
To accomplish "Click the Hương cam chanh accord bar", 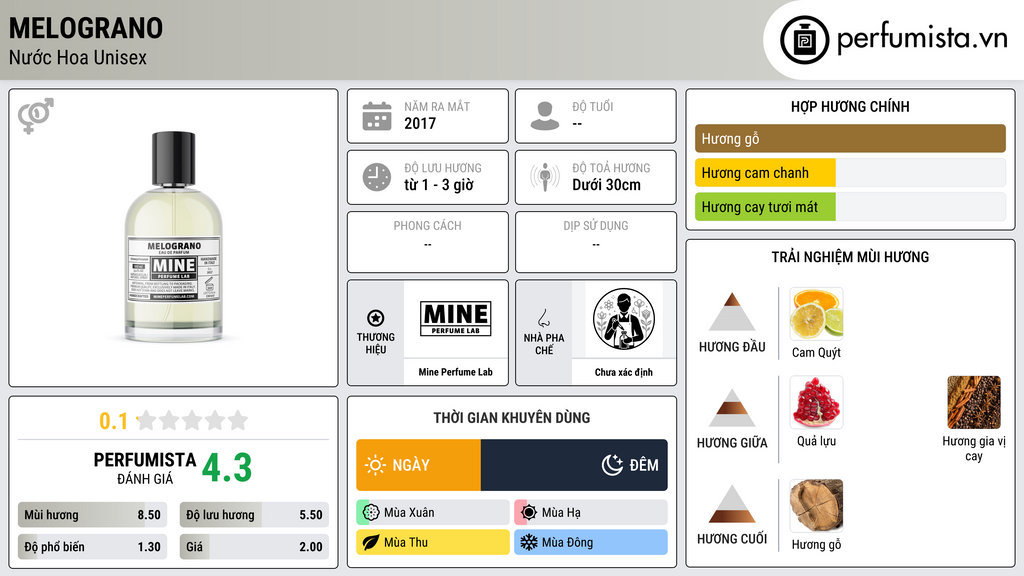I will tap(850, 173).
